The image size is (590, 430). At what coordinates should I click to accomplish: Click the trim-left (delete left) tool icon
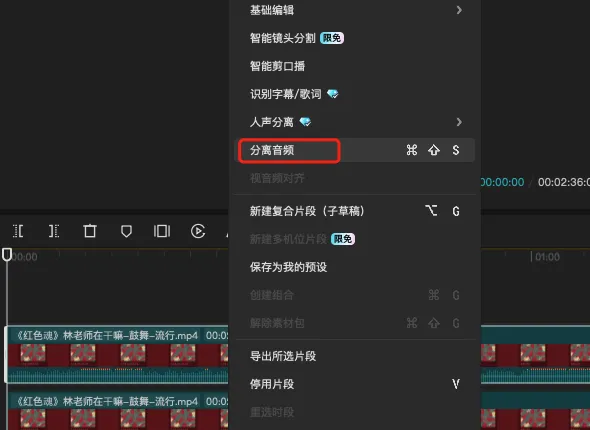click(x=18, y=231)
